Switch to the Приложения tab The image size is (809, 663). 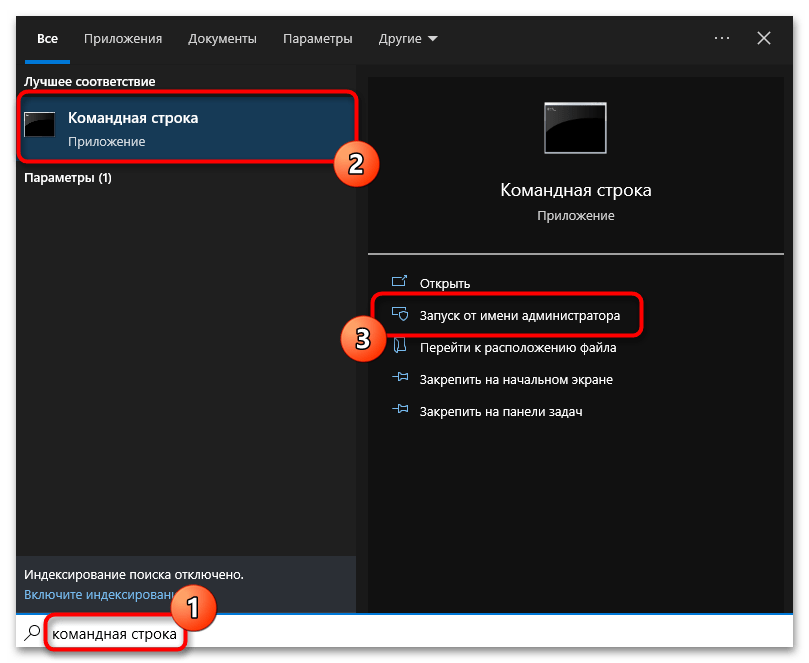coord(123,38)
